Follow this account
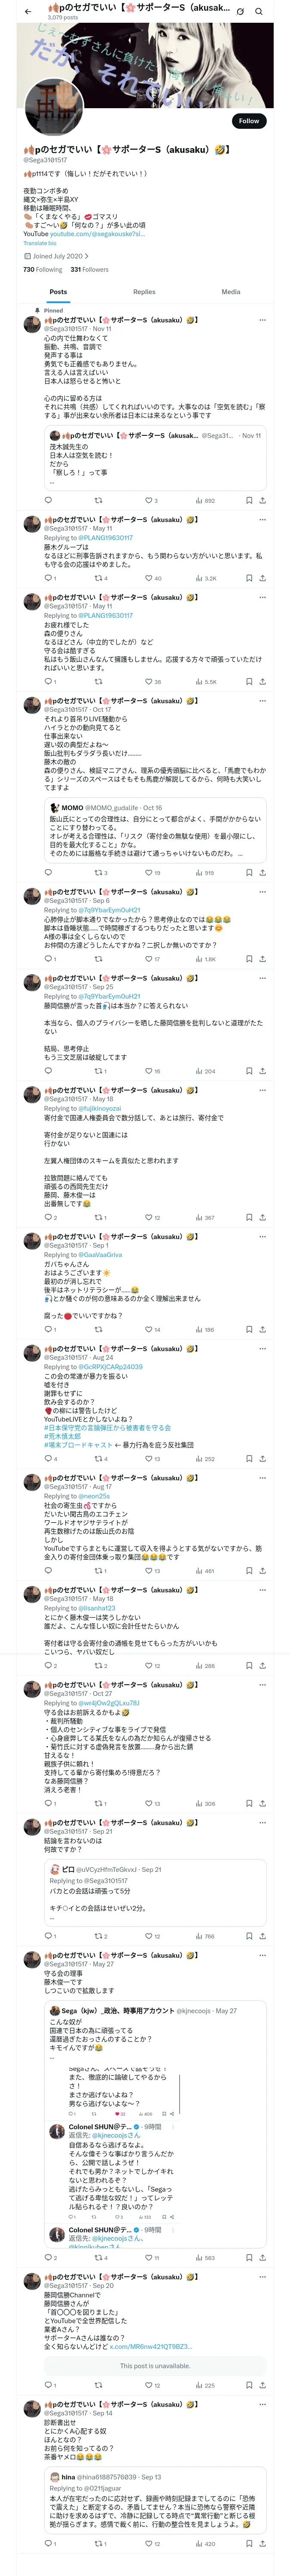 249,121
